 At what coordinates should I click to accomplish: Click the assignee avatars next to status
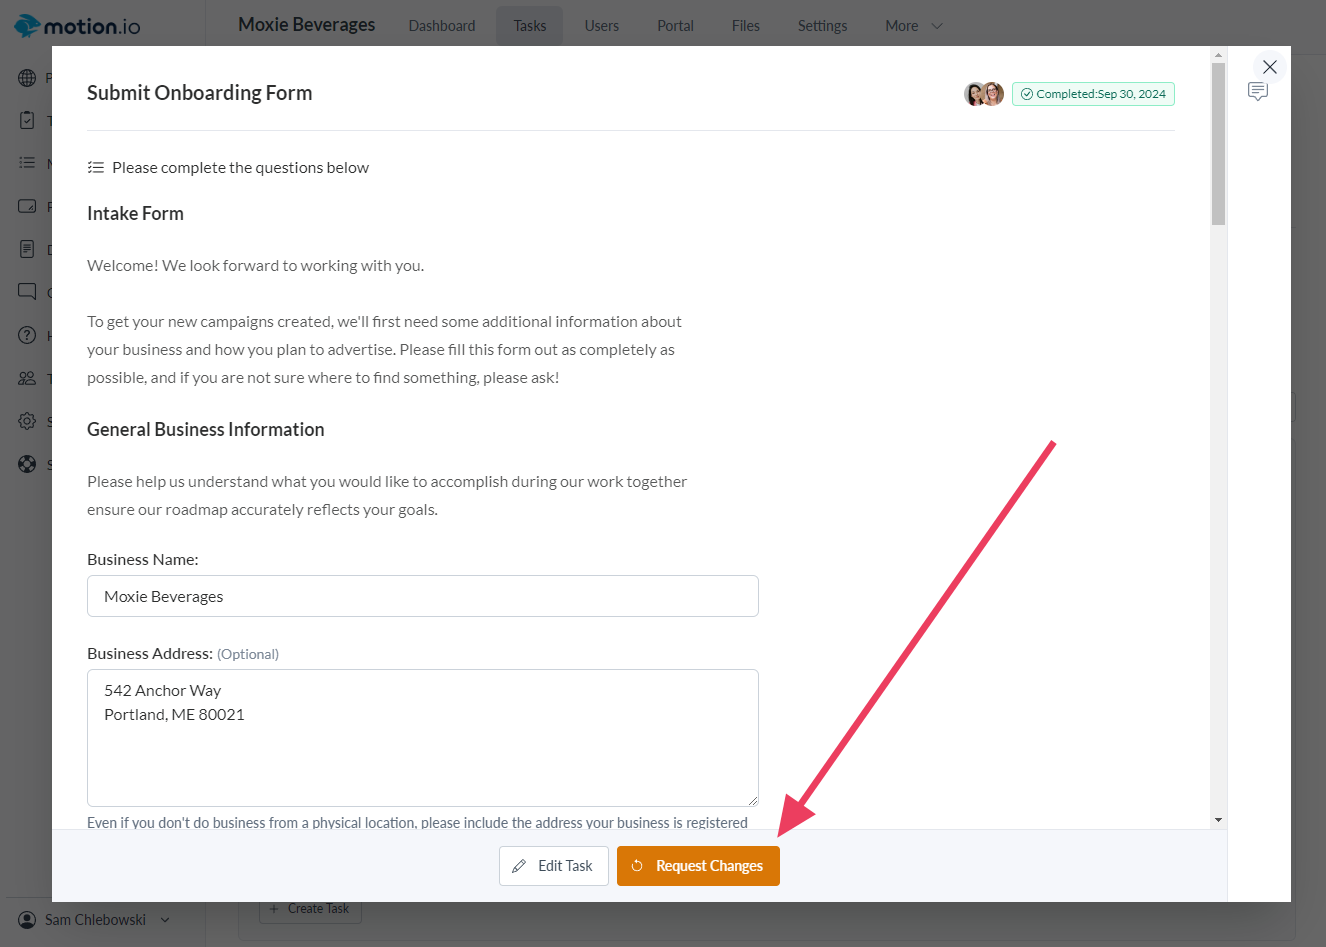(984, 94)
